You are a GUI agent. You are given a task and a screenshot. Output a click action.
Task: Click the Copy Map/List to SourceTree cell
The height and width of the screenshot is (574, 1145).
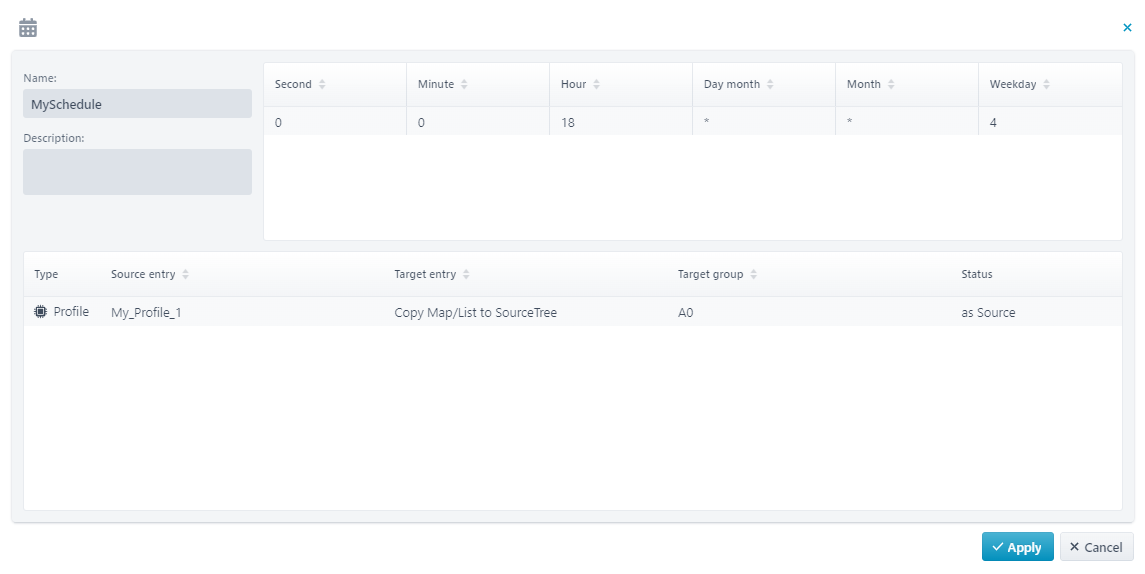[476, 313]
